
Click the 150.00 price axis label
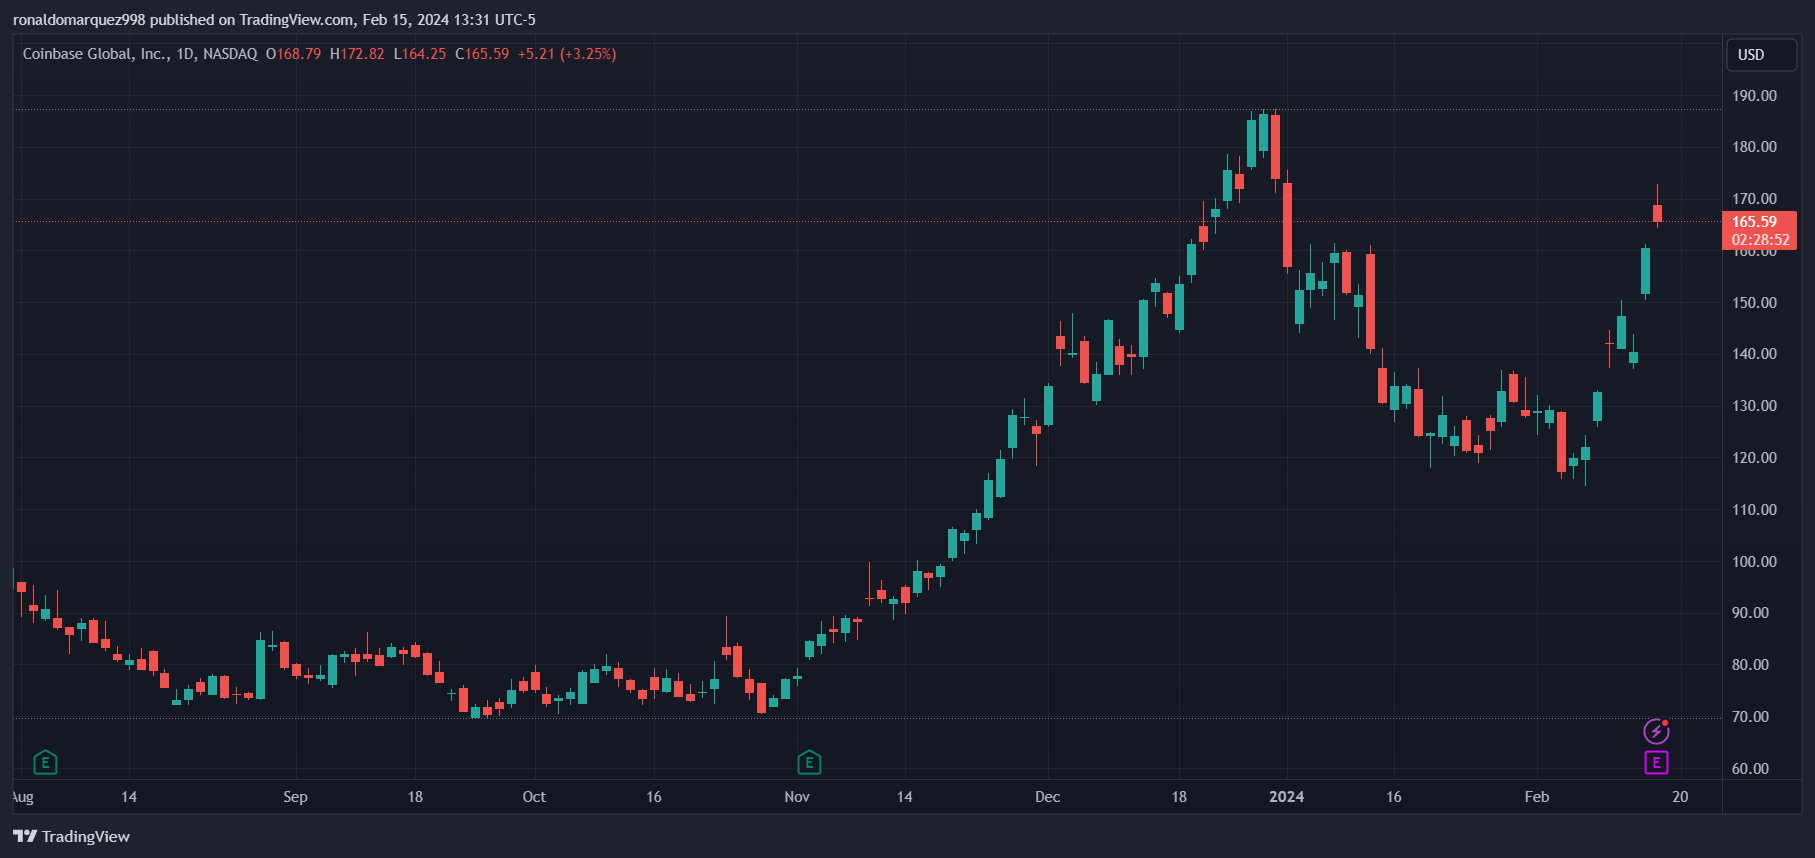pyautogui.click(x=1754, y=303)
